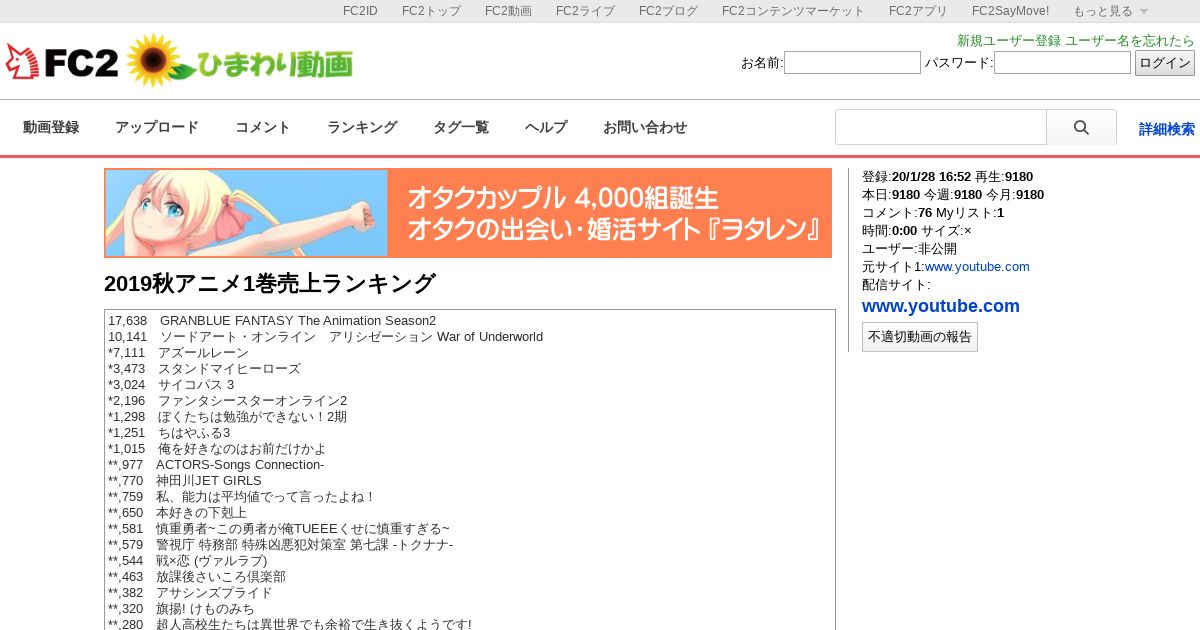Focus the video search input box
This screenshot has width=1200, height=630.
(x=941, y=127)
